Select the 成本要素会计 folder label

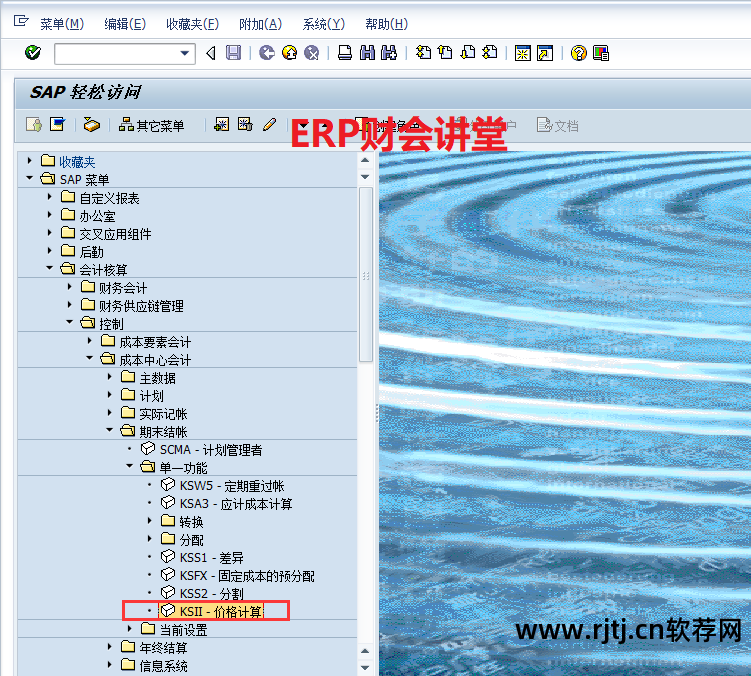(x=155, y=342)
